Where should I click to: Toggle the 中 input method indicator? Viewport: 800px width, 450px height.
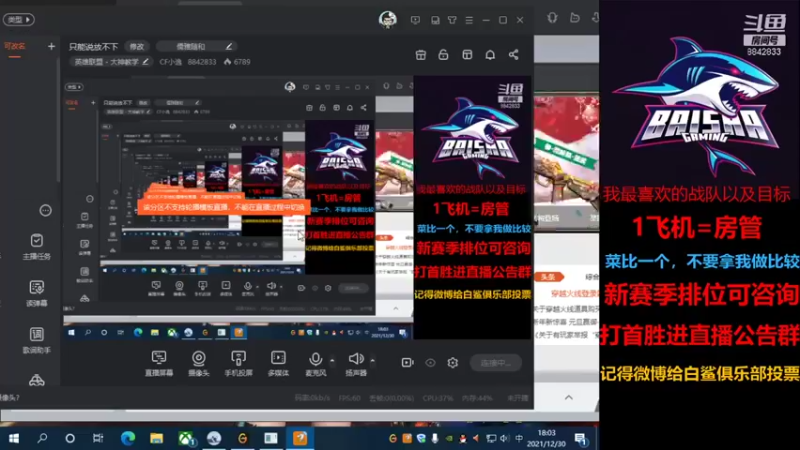pyautogui.click(x=519, y=438)
